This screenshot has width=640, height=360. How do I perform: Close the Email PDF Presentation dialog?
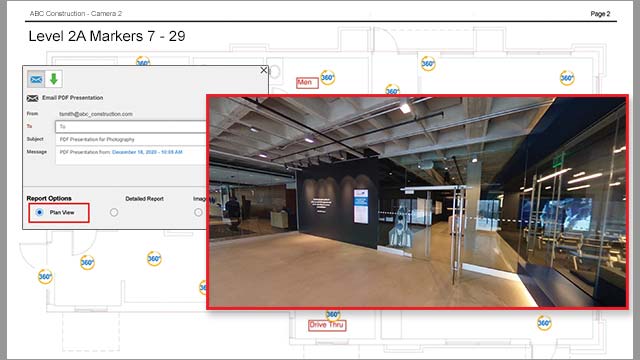pos(264,70)
